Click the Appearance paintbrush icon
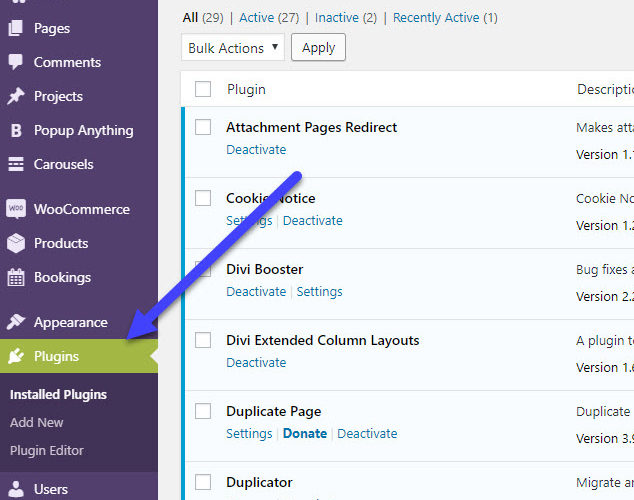Image resolution: width=634 pixels, height=500 pixels. click(x=15, y=322)
